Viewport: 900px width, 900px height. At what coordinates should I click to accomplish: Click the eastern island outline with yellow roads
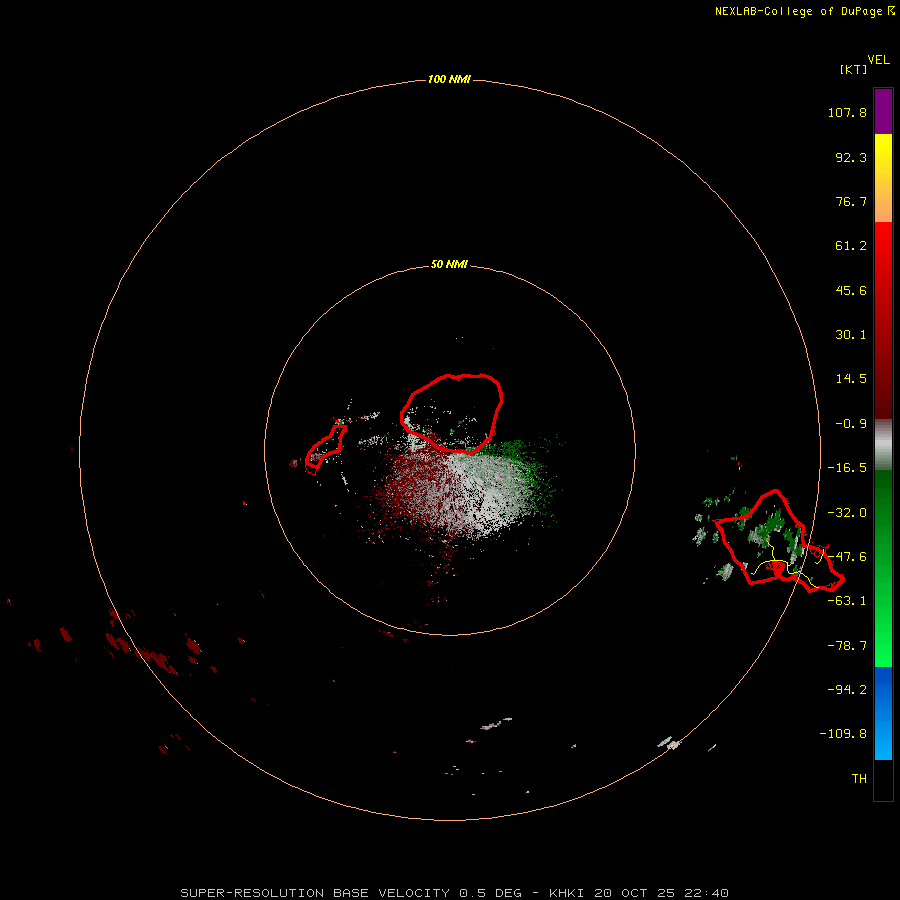[x=779, y=541]
